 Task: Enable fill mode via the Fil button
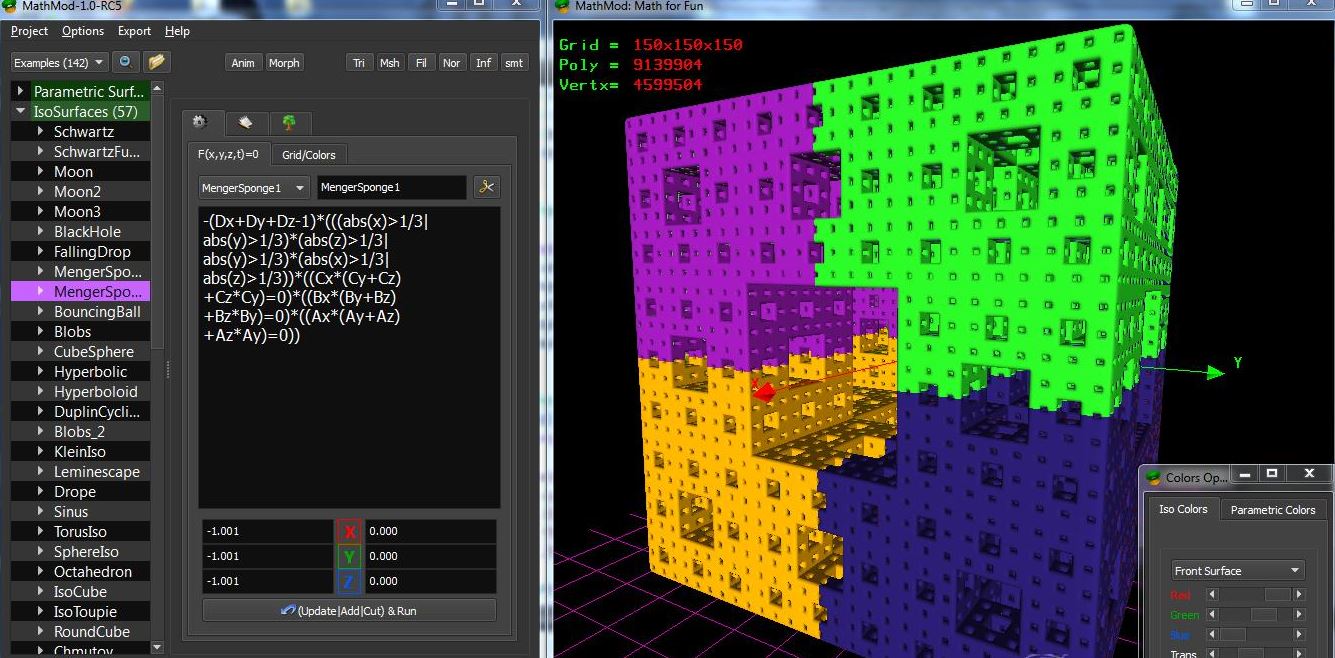(x=420, y=62)
